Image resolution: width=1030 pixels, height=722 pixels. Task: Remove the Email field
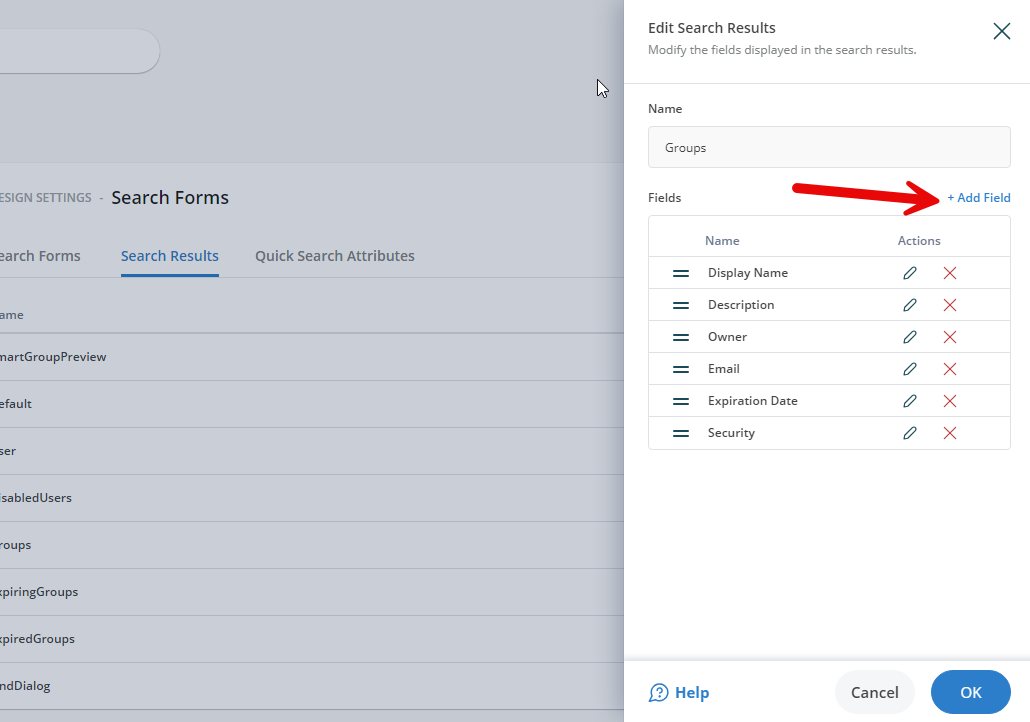949,368
